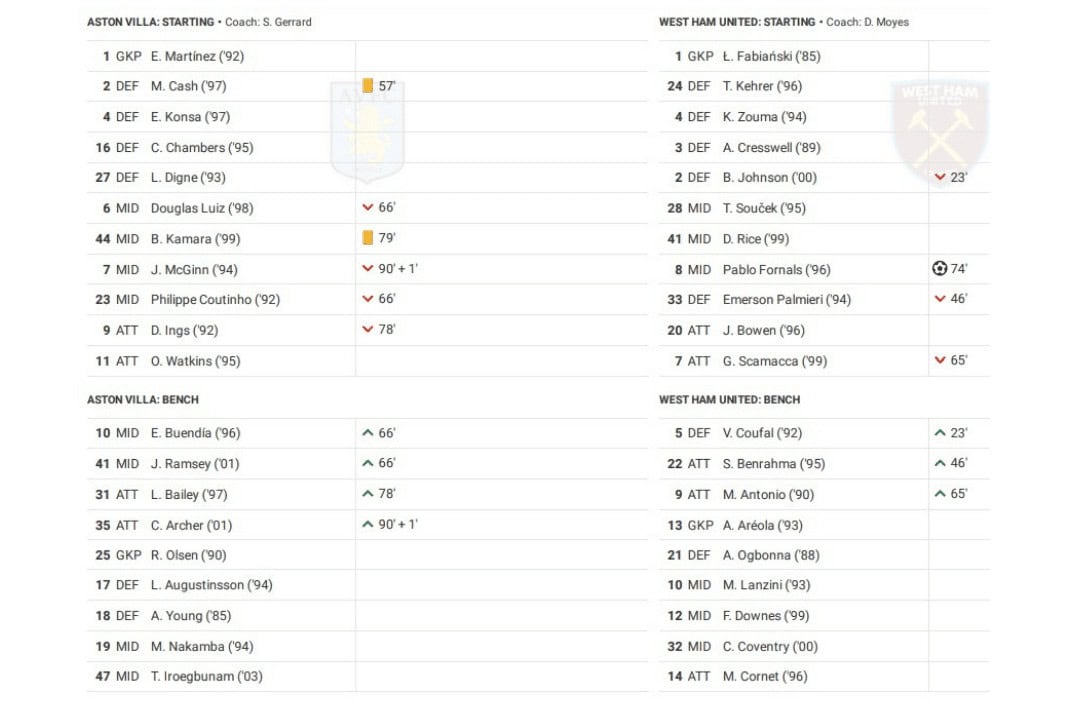The image size is (1068, 712).
Task: Select bench player M. Antonio ('90)
Action: [x=768, y=494]
